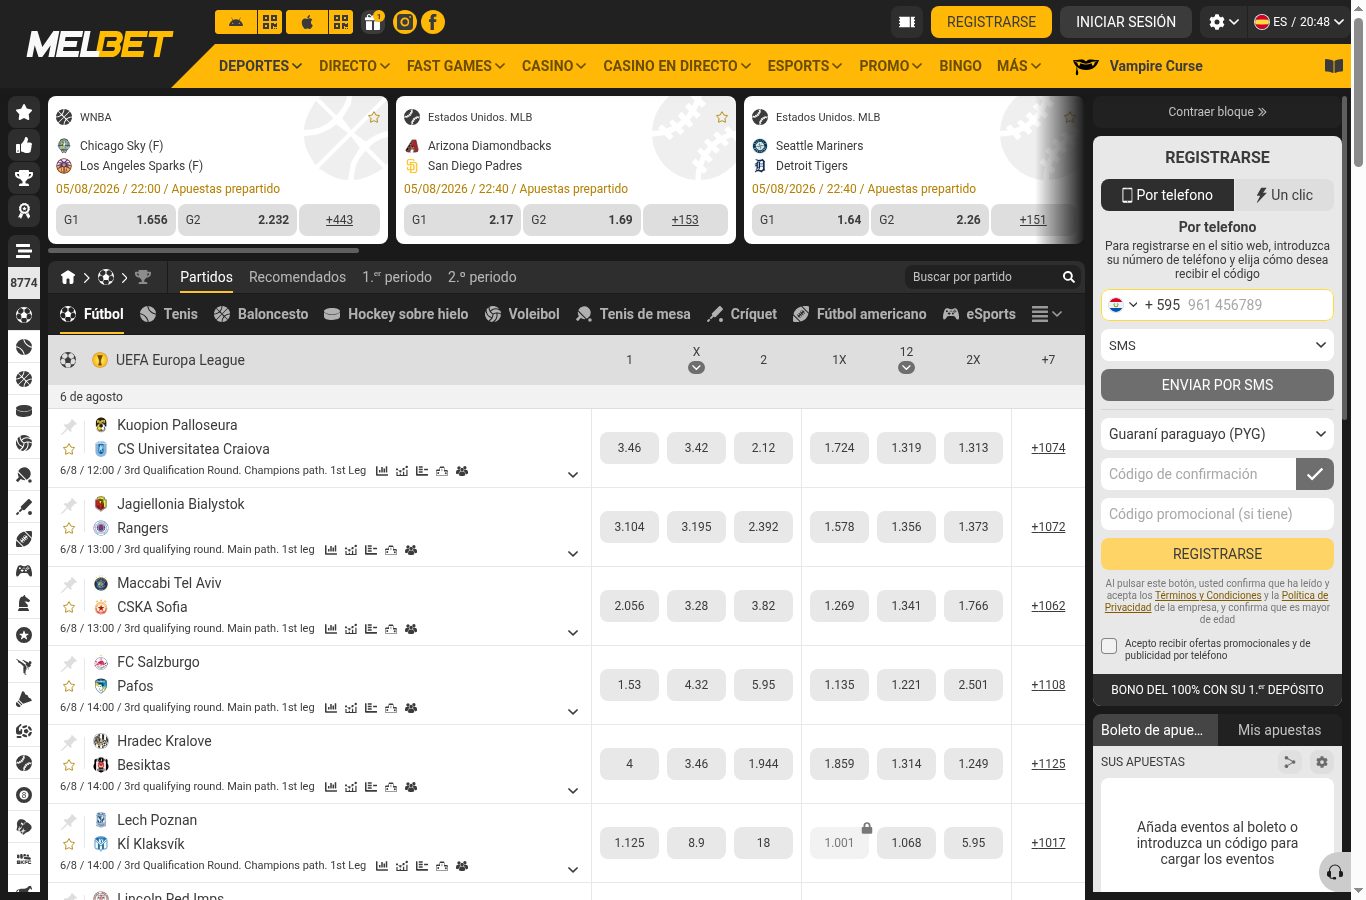Switch to Un clic registration tab

pos(1283,195)
